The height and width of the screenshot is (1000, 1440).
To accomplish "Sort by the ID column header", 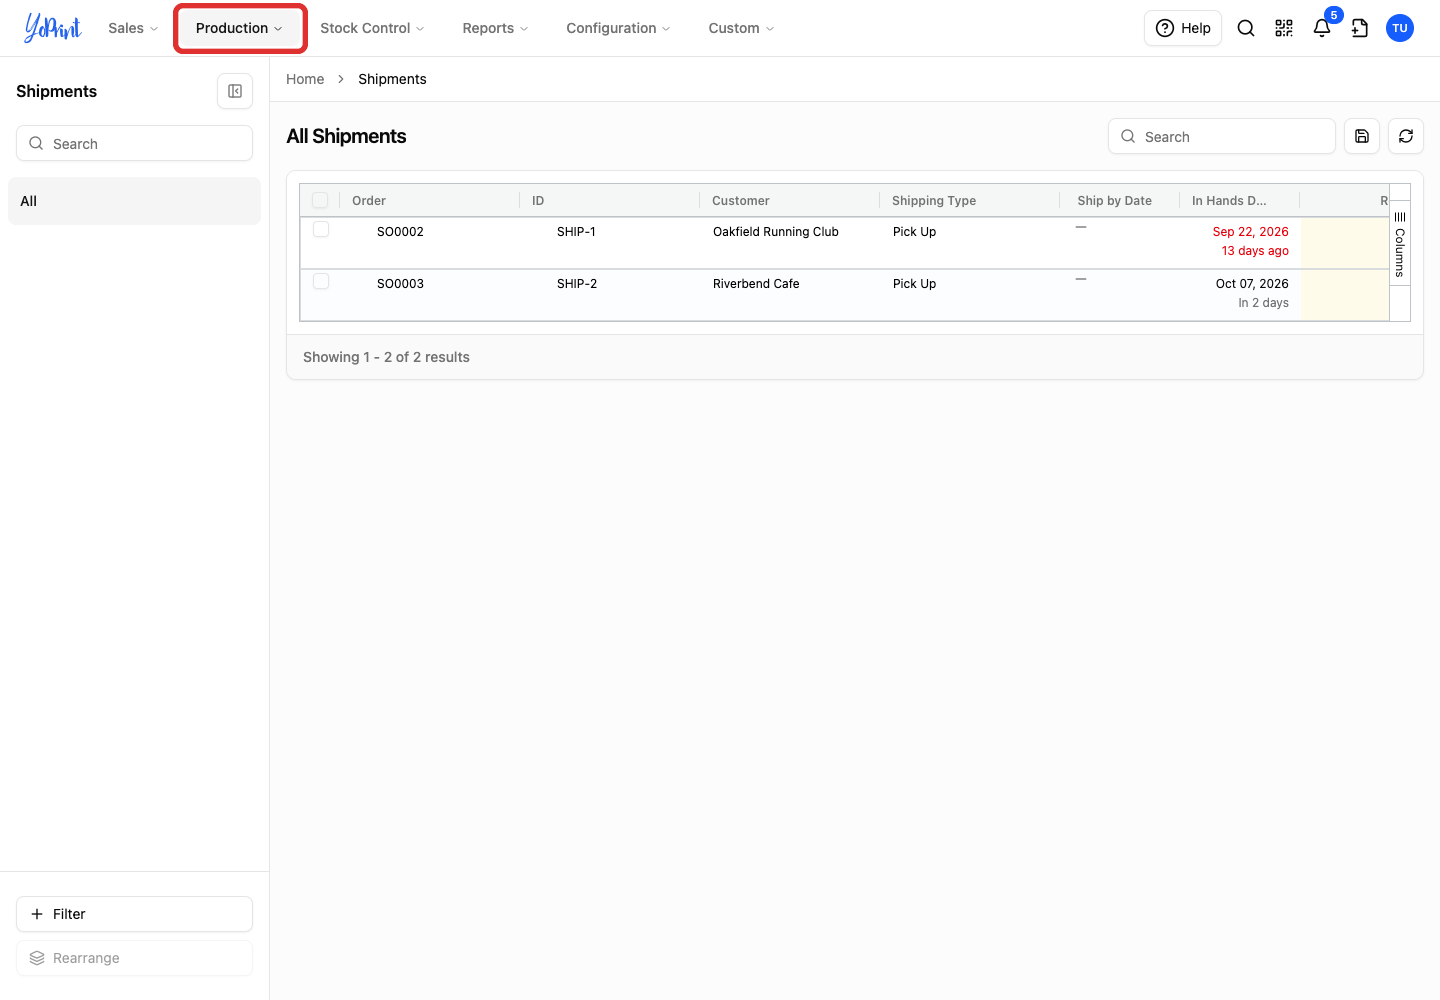I will click(x=538, y=200).
